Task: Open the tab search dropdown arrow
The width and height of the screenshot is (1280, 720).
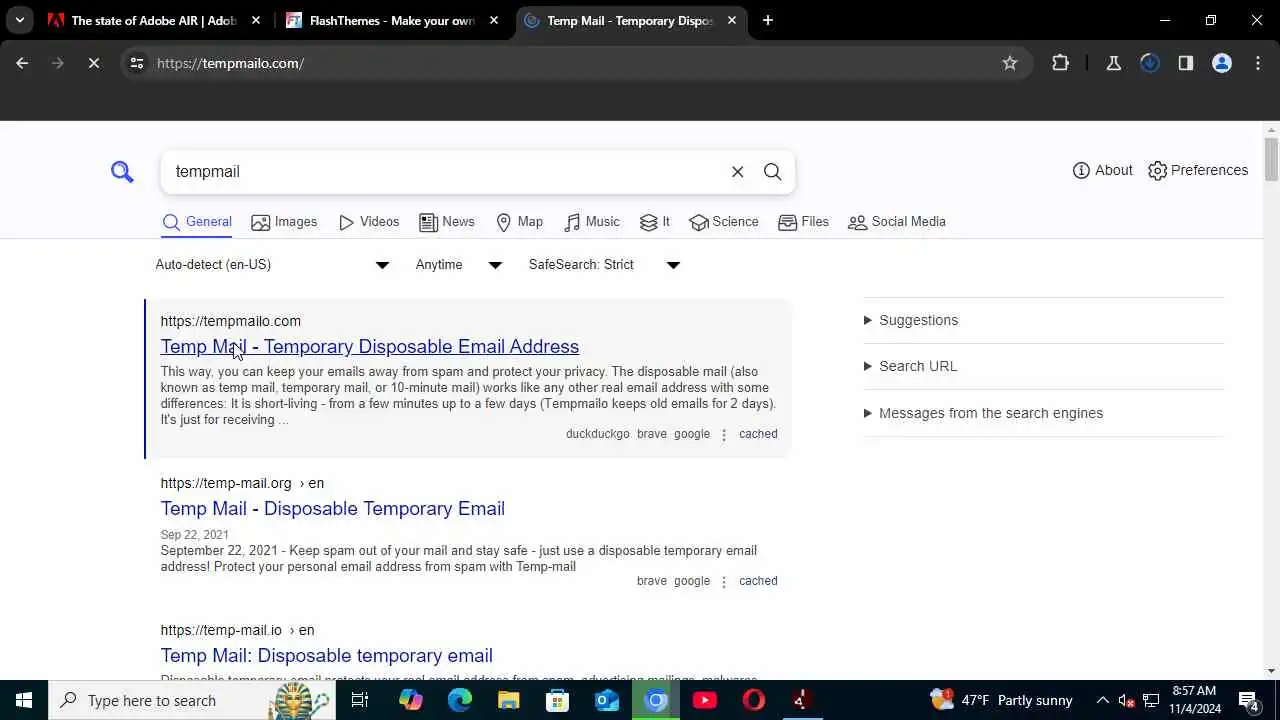Action: (x=19, y=20)
